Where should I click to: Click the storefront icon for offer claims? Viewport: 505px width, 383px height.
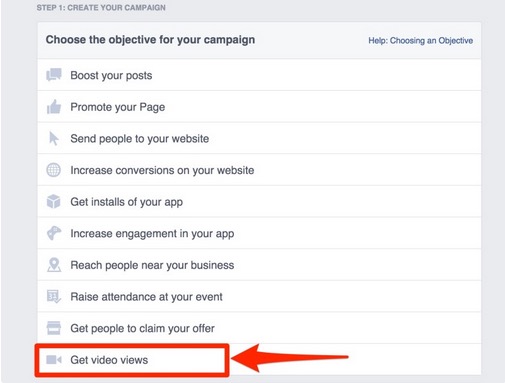[x=54, y=328]
